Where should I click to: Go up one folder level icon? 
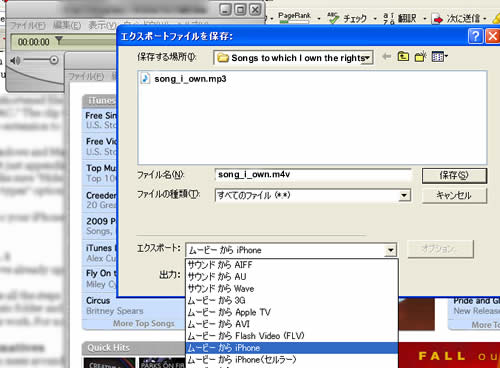point(403,57)
